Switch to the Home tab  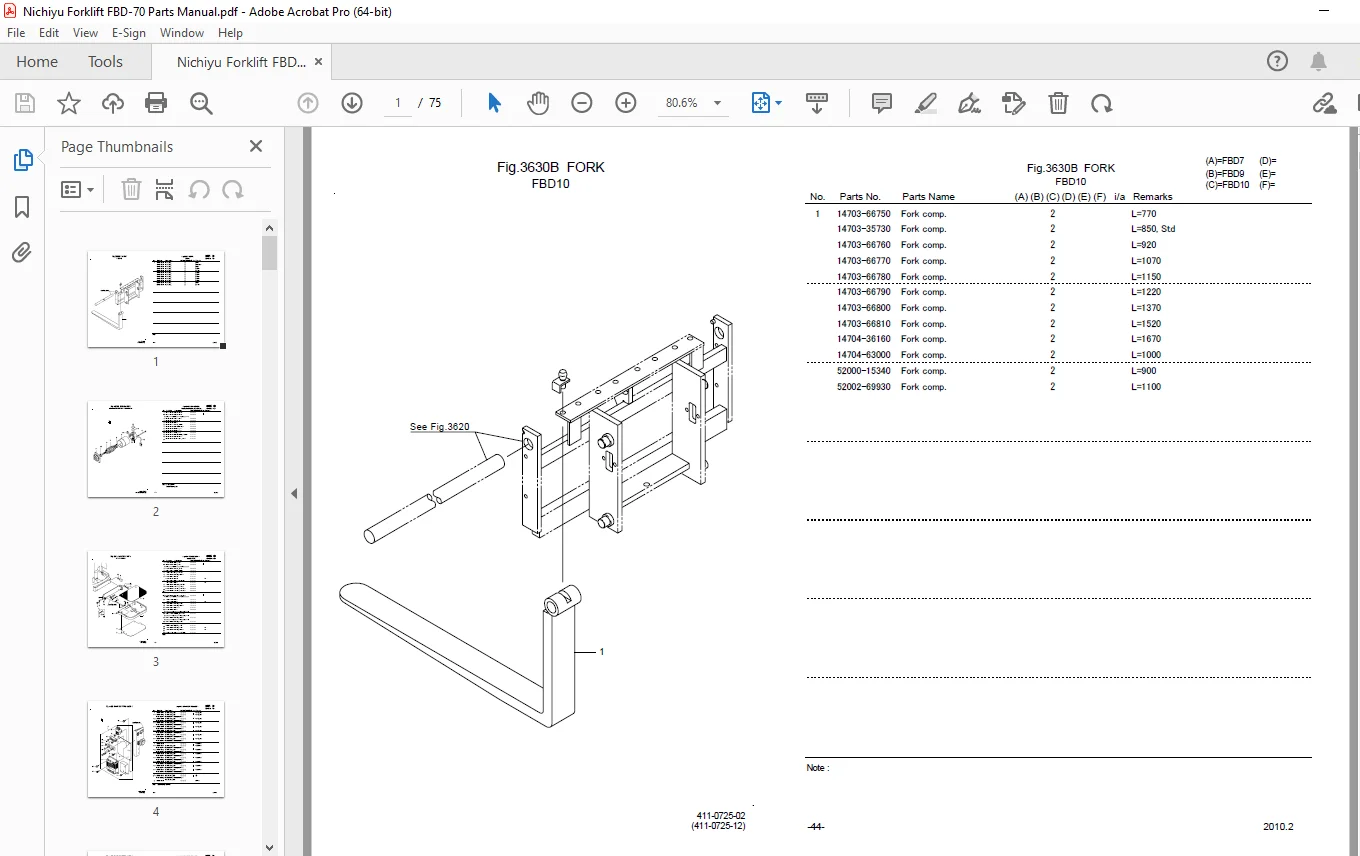tap(37, 62)
